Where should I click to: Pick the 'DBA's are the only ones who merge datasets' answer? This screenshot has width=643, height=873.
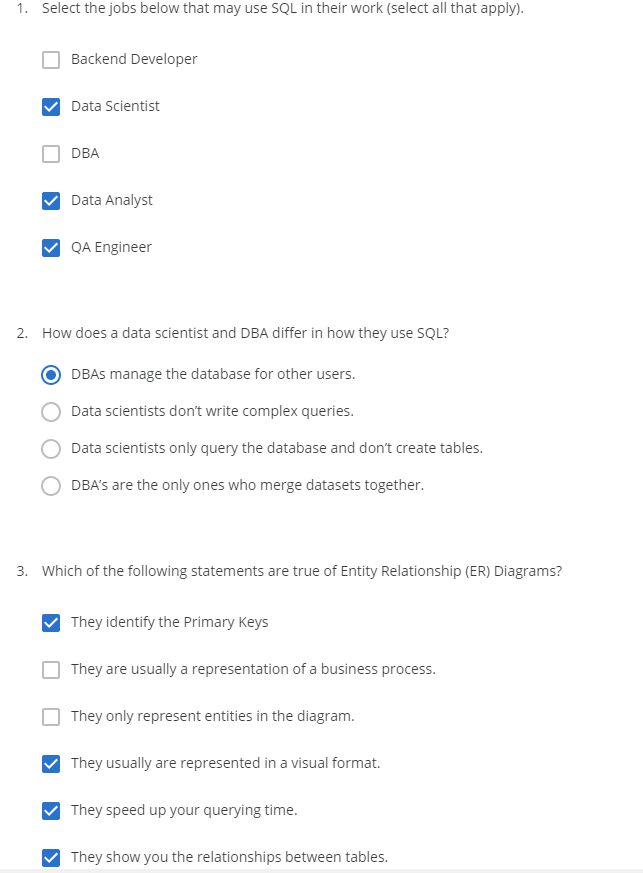click(x=51, y=485)
